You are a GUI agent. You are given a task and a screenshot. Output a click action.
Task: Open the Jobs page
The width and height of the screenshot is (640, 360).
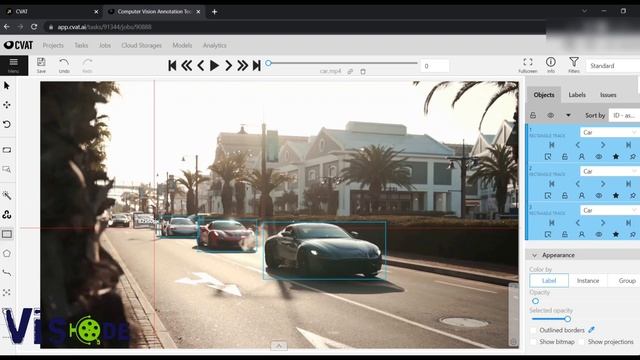click(x=105, y=45)
